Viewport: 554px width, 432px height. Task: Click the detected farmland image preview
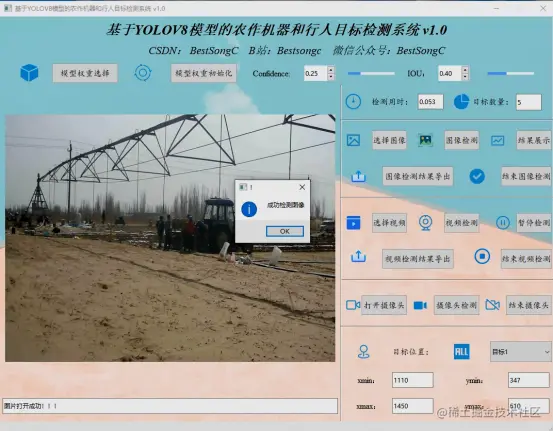tap(170, 238)
